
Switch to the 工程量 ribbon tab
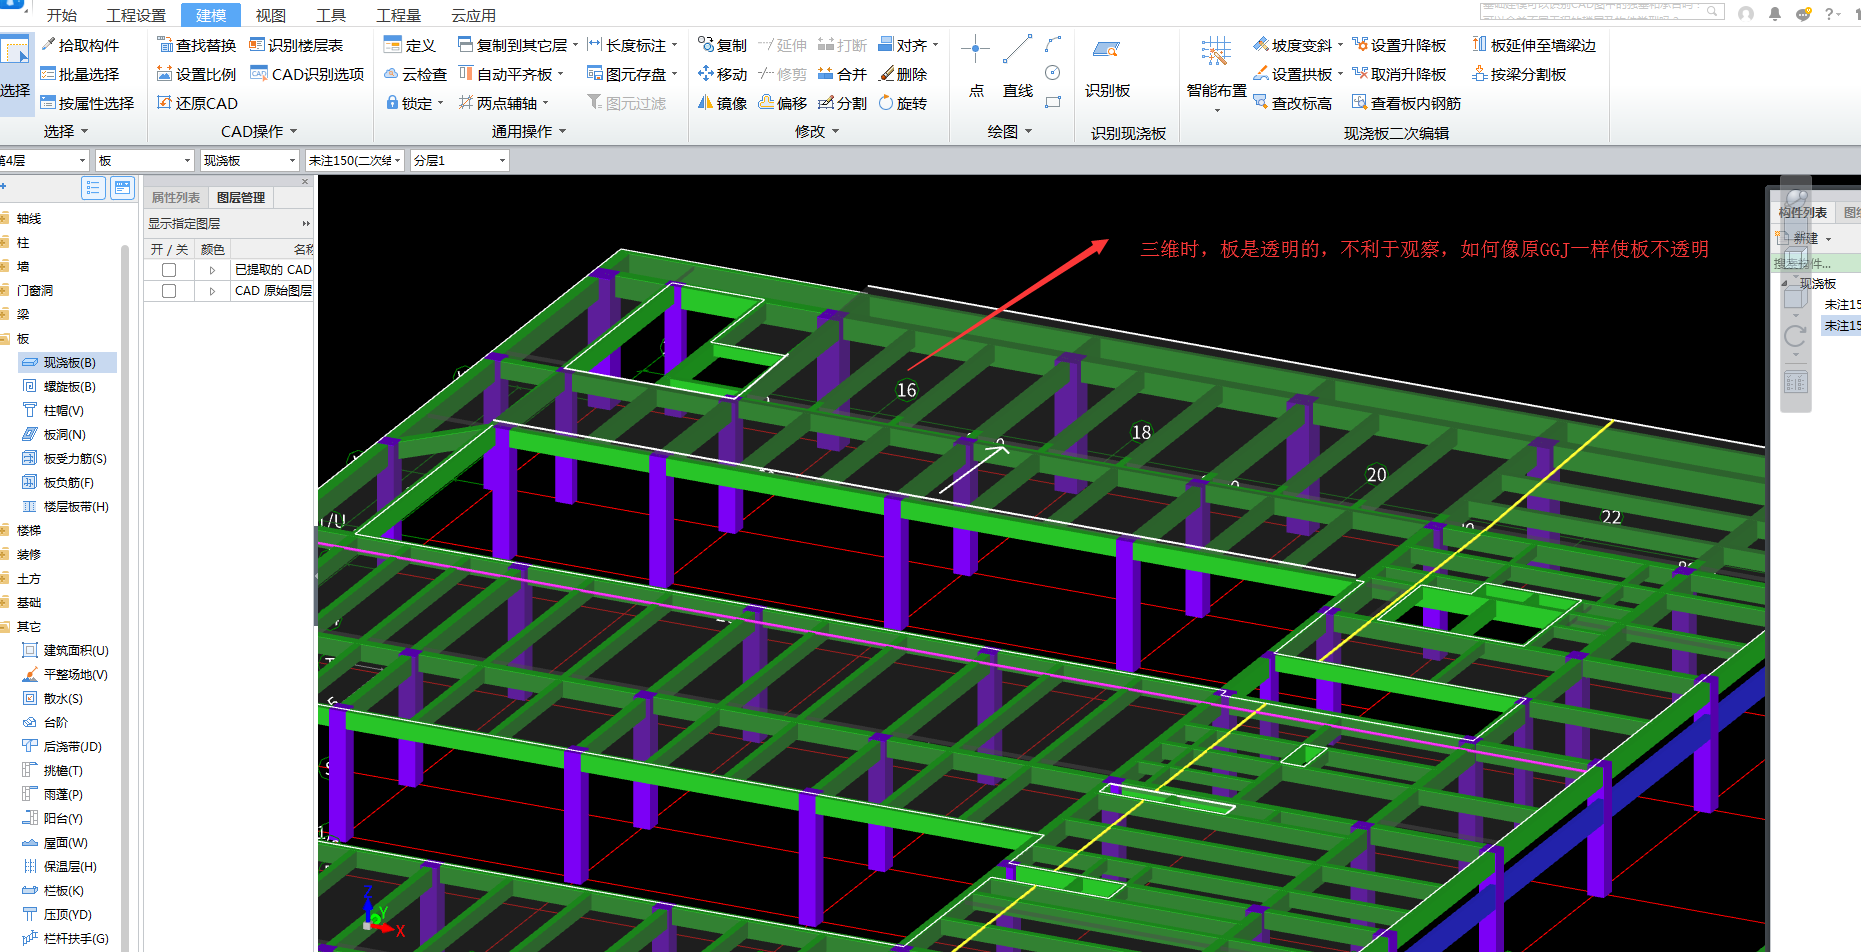(x=398, y=15)
